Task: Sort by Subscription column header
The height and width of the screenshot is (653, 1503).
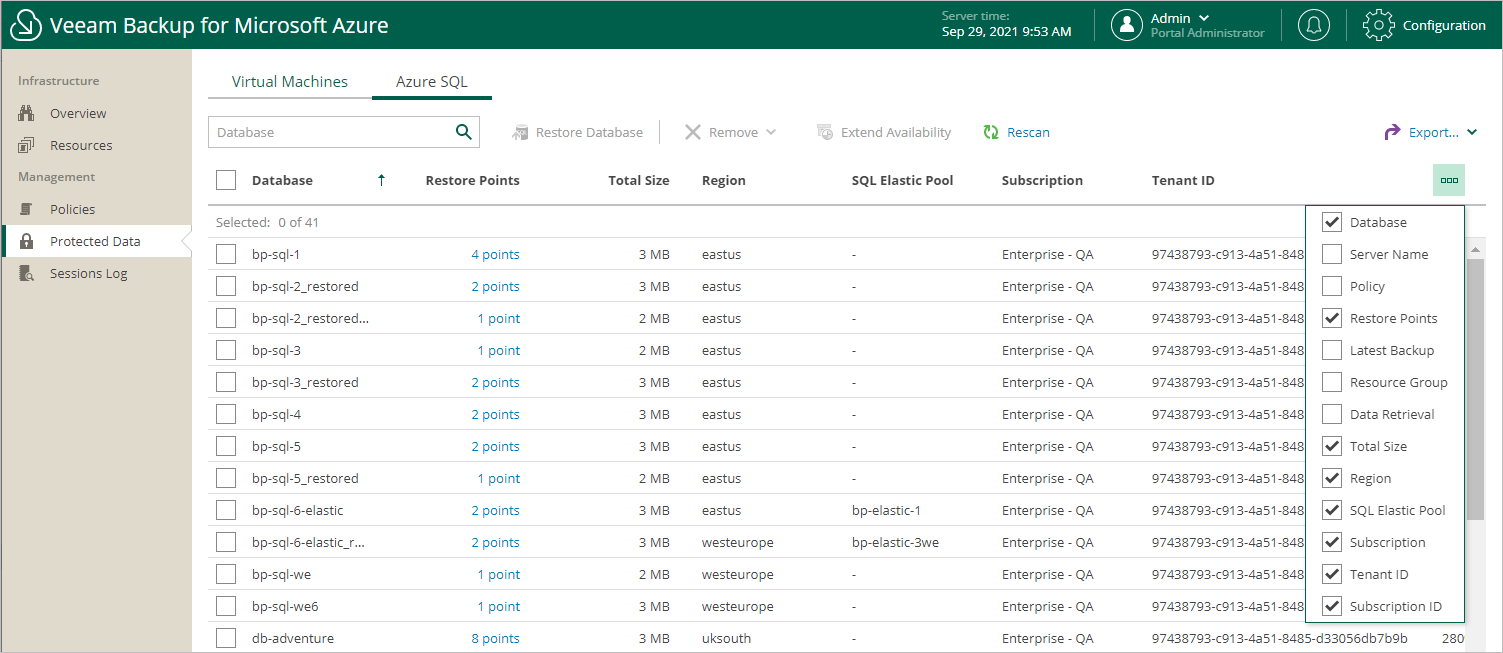Action: 1042,180
